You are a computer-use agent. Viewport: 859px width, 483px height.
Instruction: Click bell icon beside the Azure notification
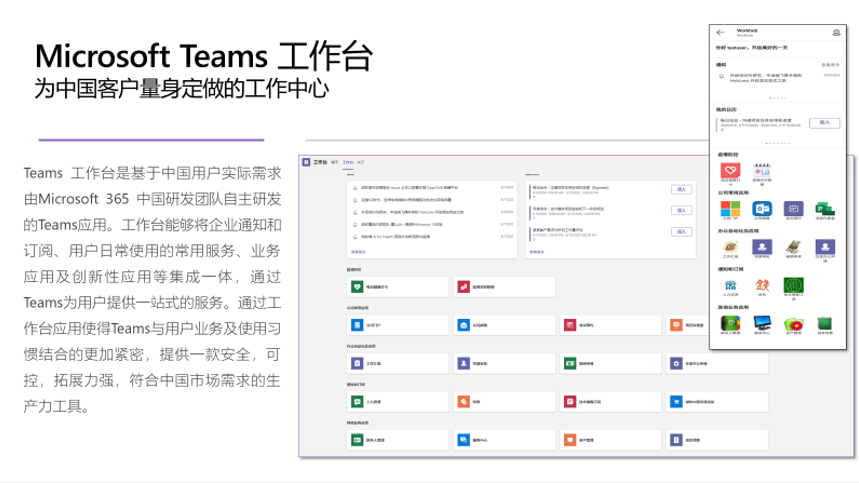click(355, 188)
